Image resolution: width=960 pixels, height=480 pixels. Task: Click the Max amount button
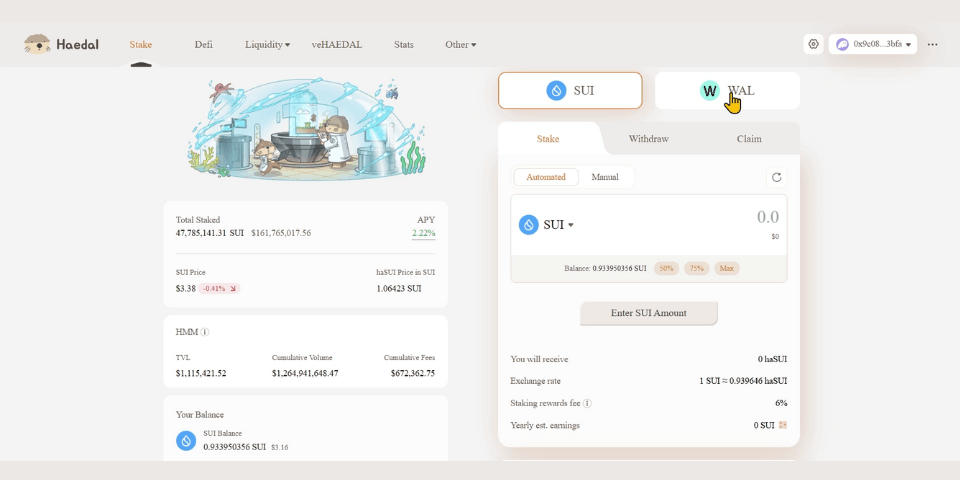coord(727,268)
